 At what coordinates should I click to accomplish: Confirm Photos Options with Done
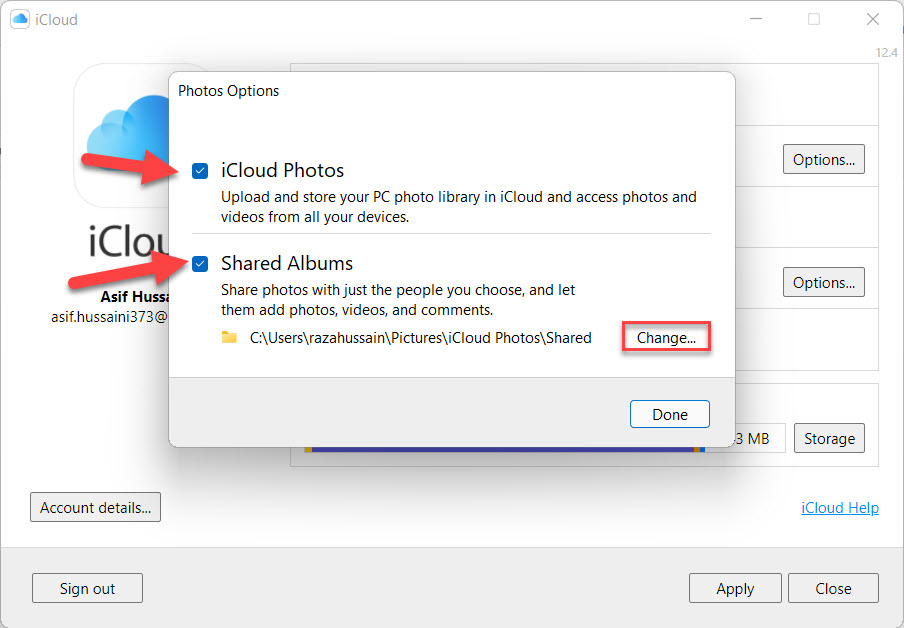(x=669, y=414)
